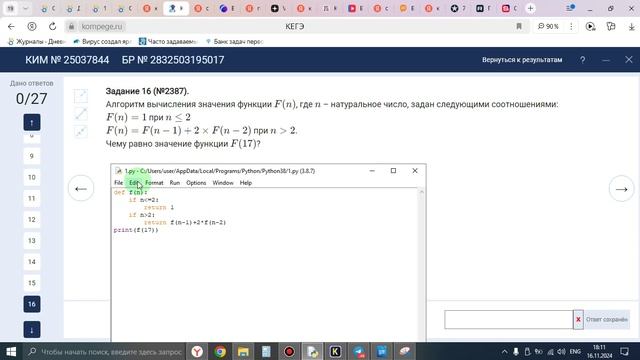Open Window menu in IDLE window
The width and height of the screenshot is (640, 360).
223,183
